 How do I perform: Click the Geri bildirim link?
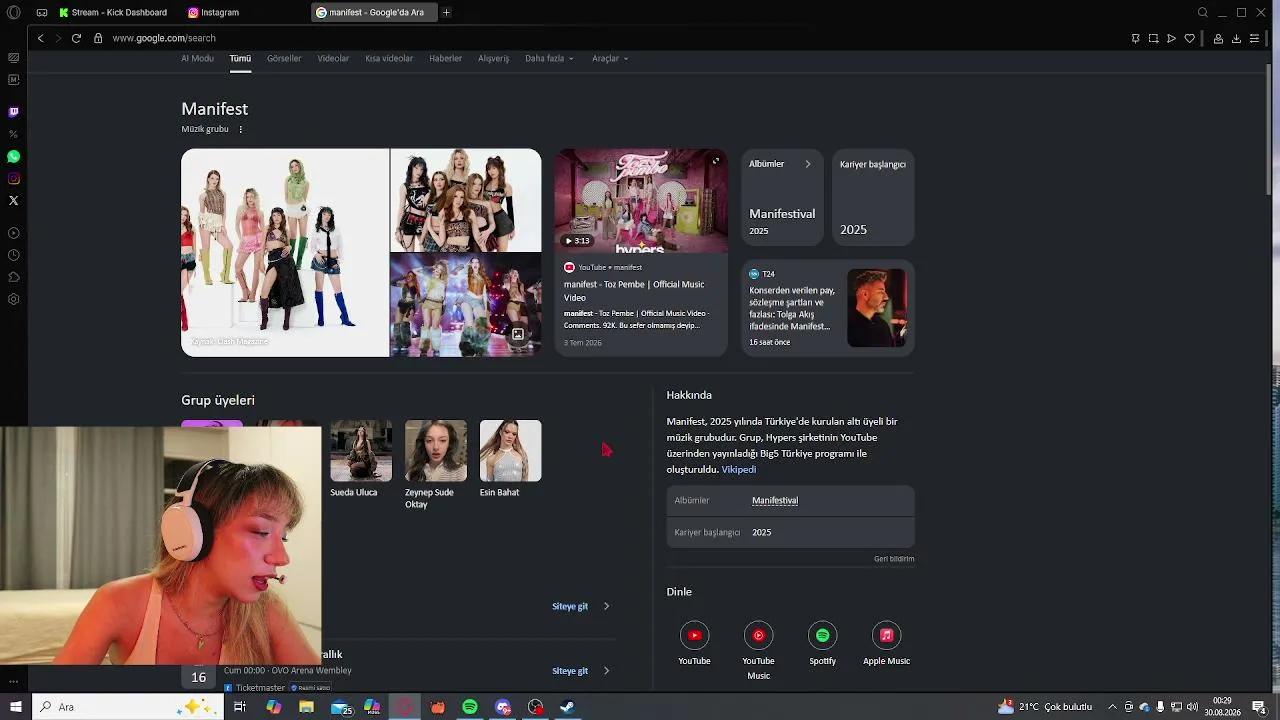tap(894, 559)
